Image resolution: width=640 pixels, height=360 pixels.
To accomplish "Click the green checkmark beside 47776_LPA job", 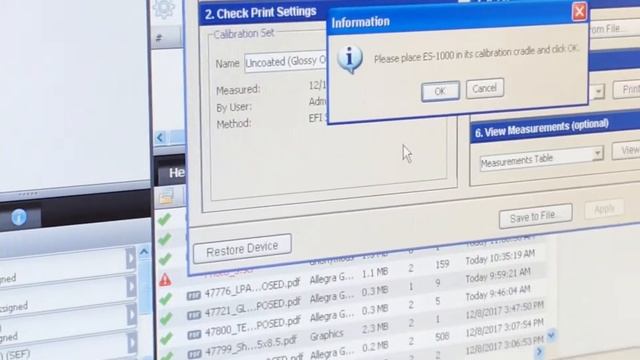I will point(165,299).
